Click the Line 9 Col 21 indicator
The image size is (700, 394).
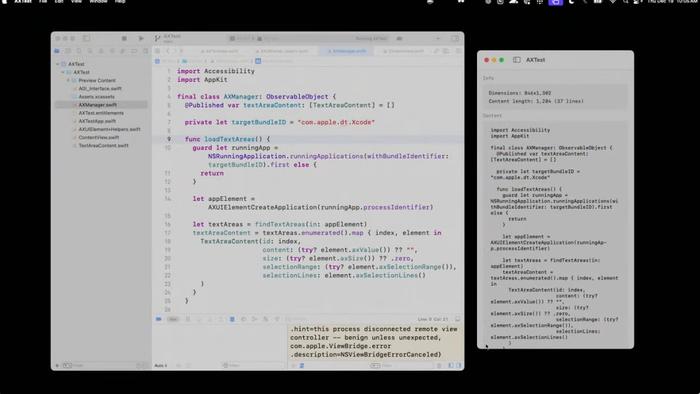(433, 319)
